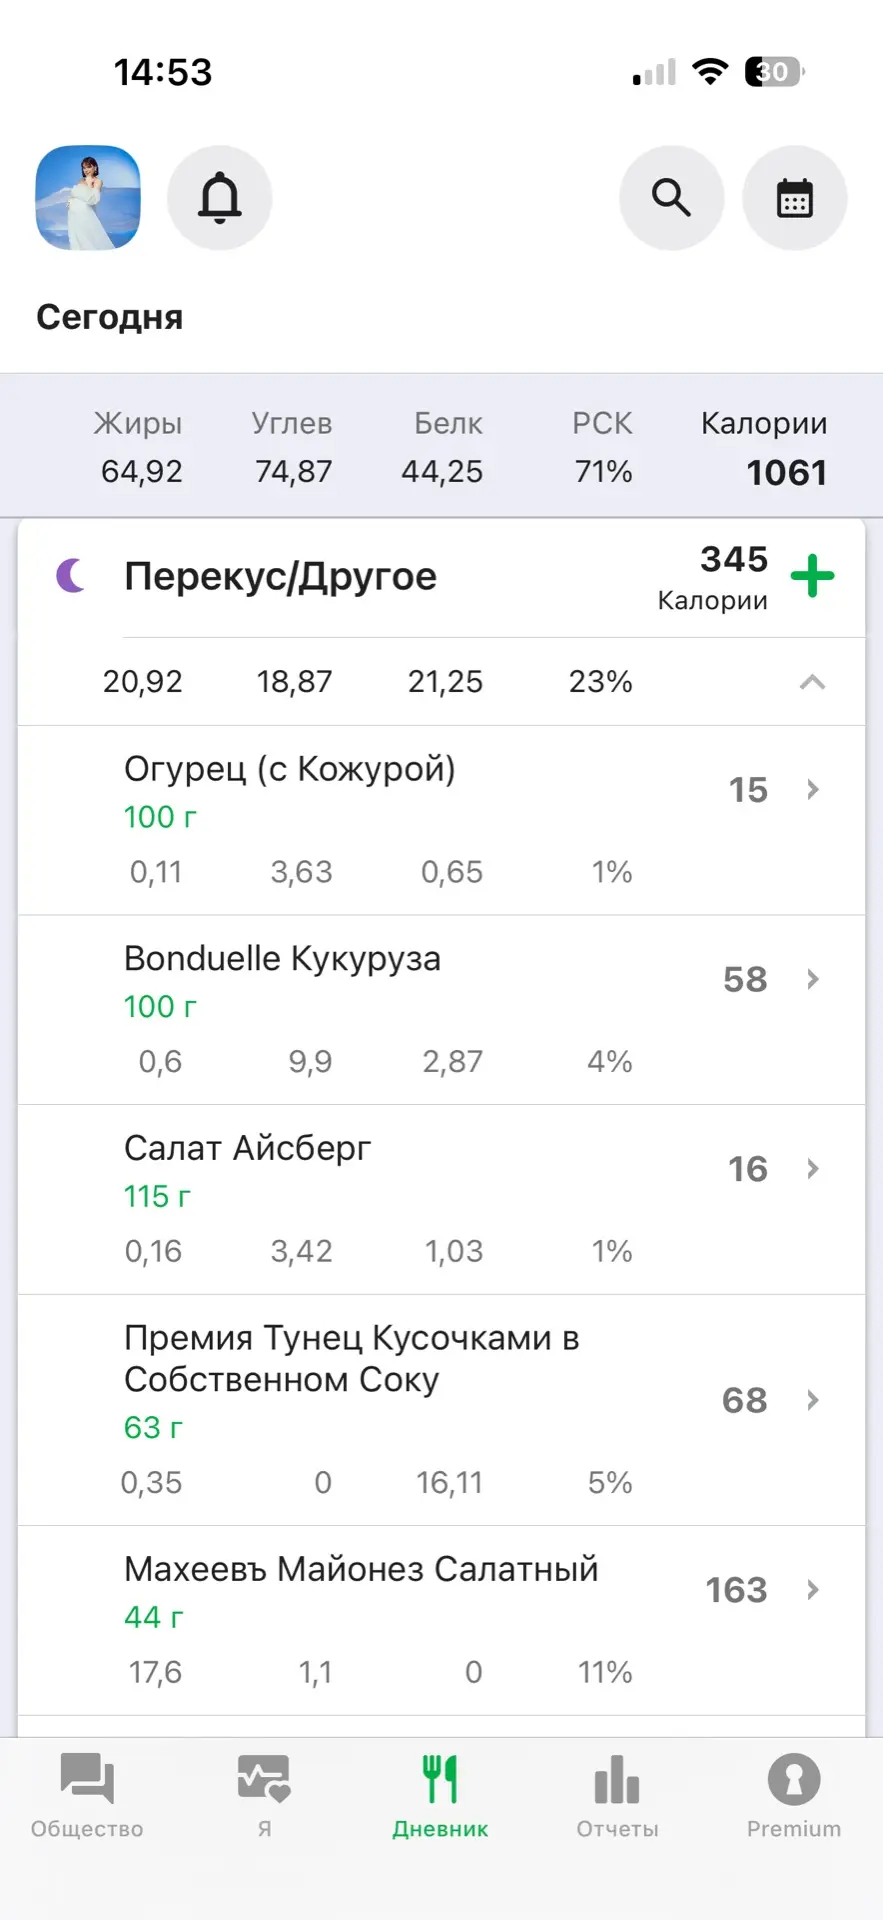Open the Отчеты reports tab
883x1920 pixels.
617,1797
